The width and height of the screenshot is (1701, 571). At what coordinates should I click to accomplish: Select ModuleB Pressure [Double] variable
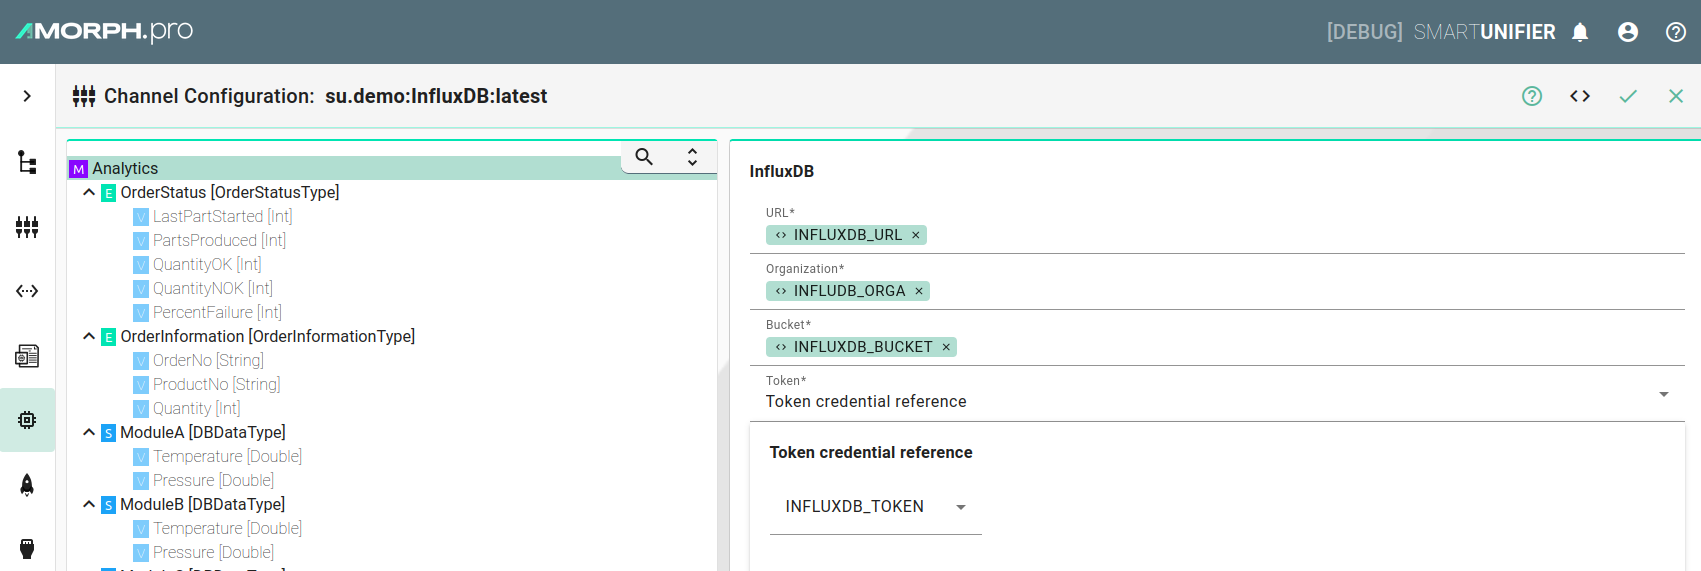(213, 552)
